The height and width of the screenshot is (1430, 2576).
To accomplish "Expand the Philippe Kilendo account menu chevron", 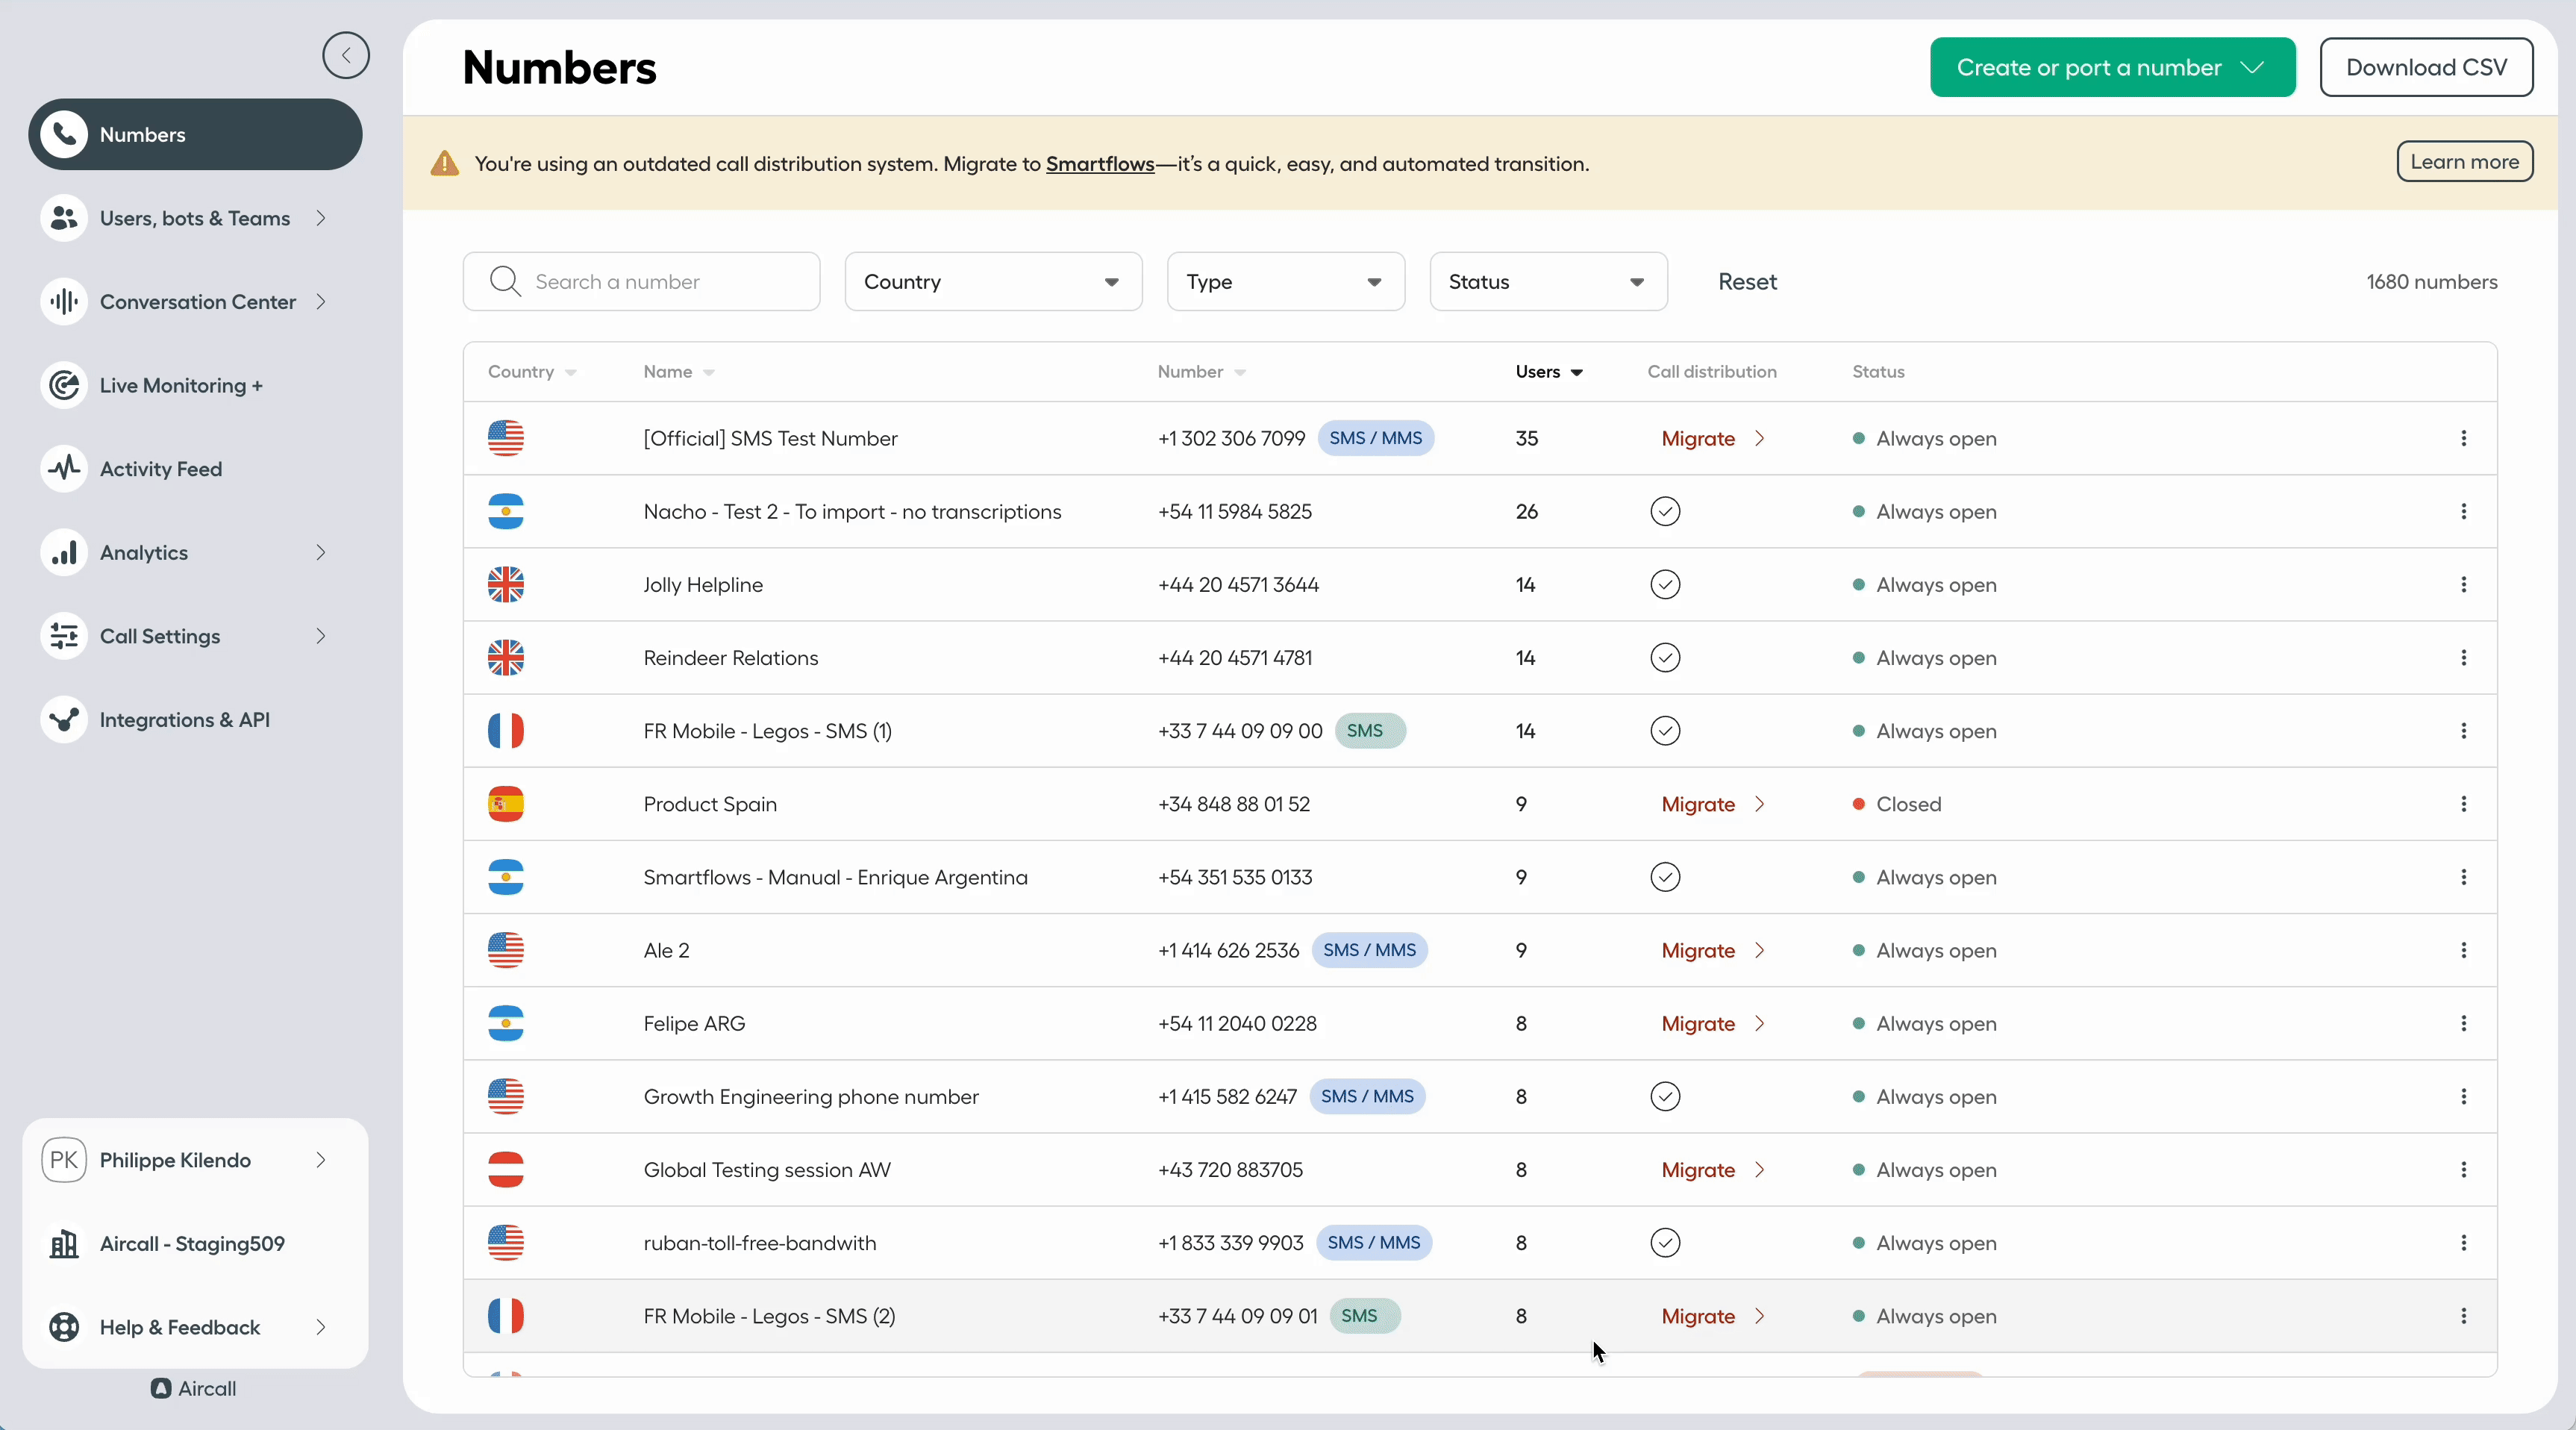I will click(x=321, y=1160).
